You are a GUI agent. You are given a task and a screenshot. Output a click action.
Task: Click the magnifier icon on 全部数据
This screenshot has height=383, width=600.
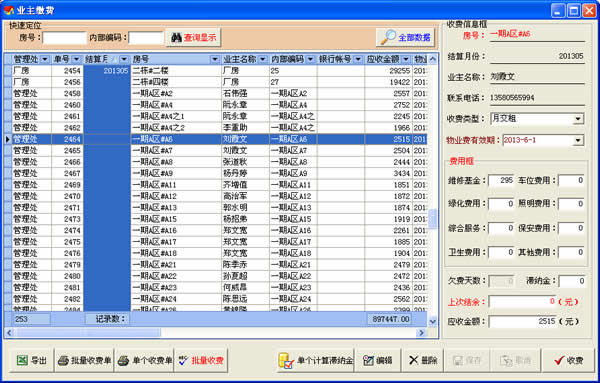coord(388,37)
